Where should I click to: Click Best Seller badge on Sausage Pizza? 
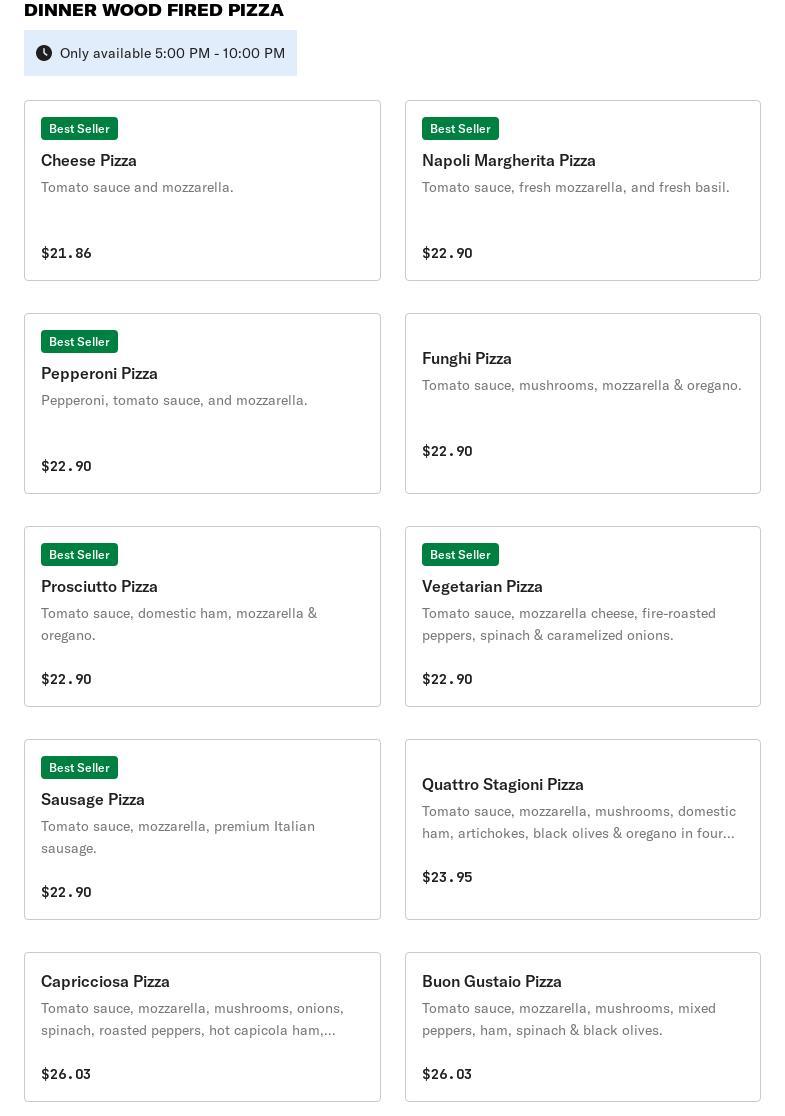(x=79, y=768)
